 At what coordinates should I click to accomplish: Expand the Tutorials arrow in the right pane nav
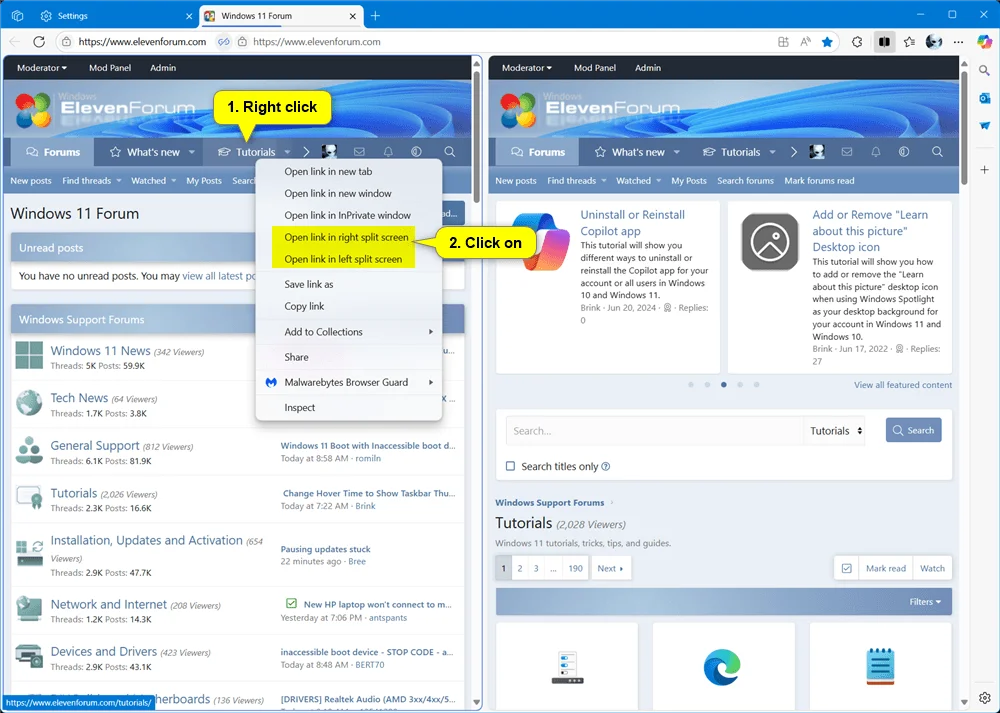772,152
